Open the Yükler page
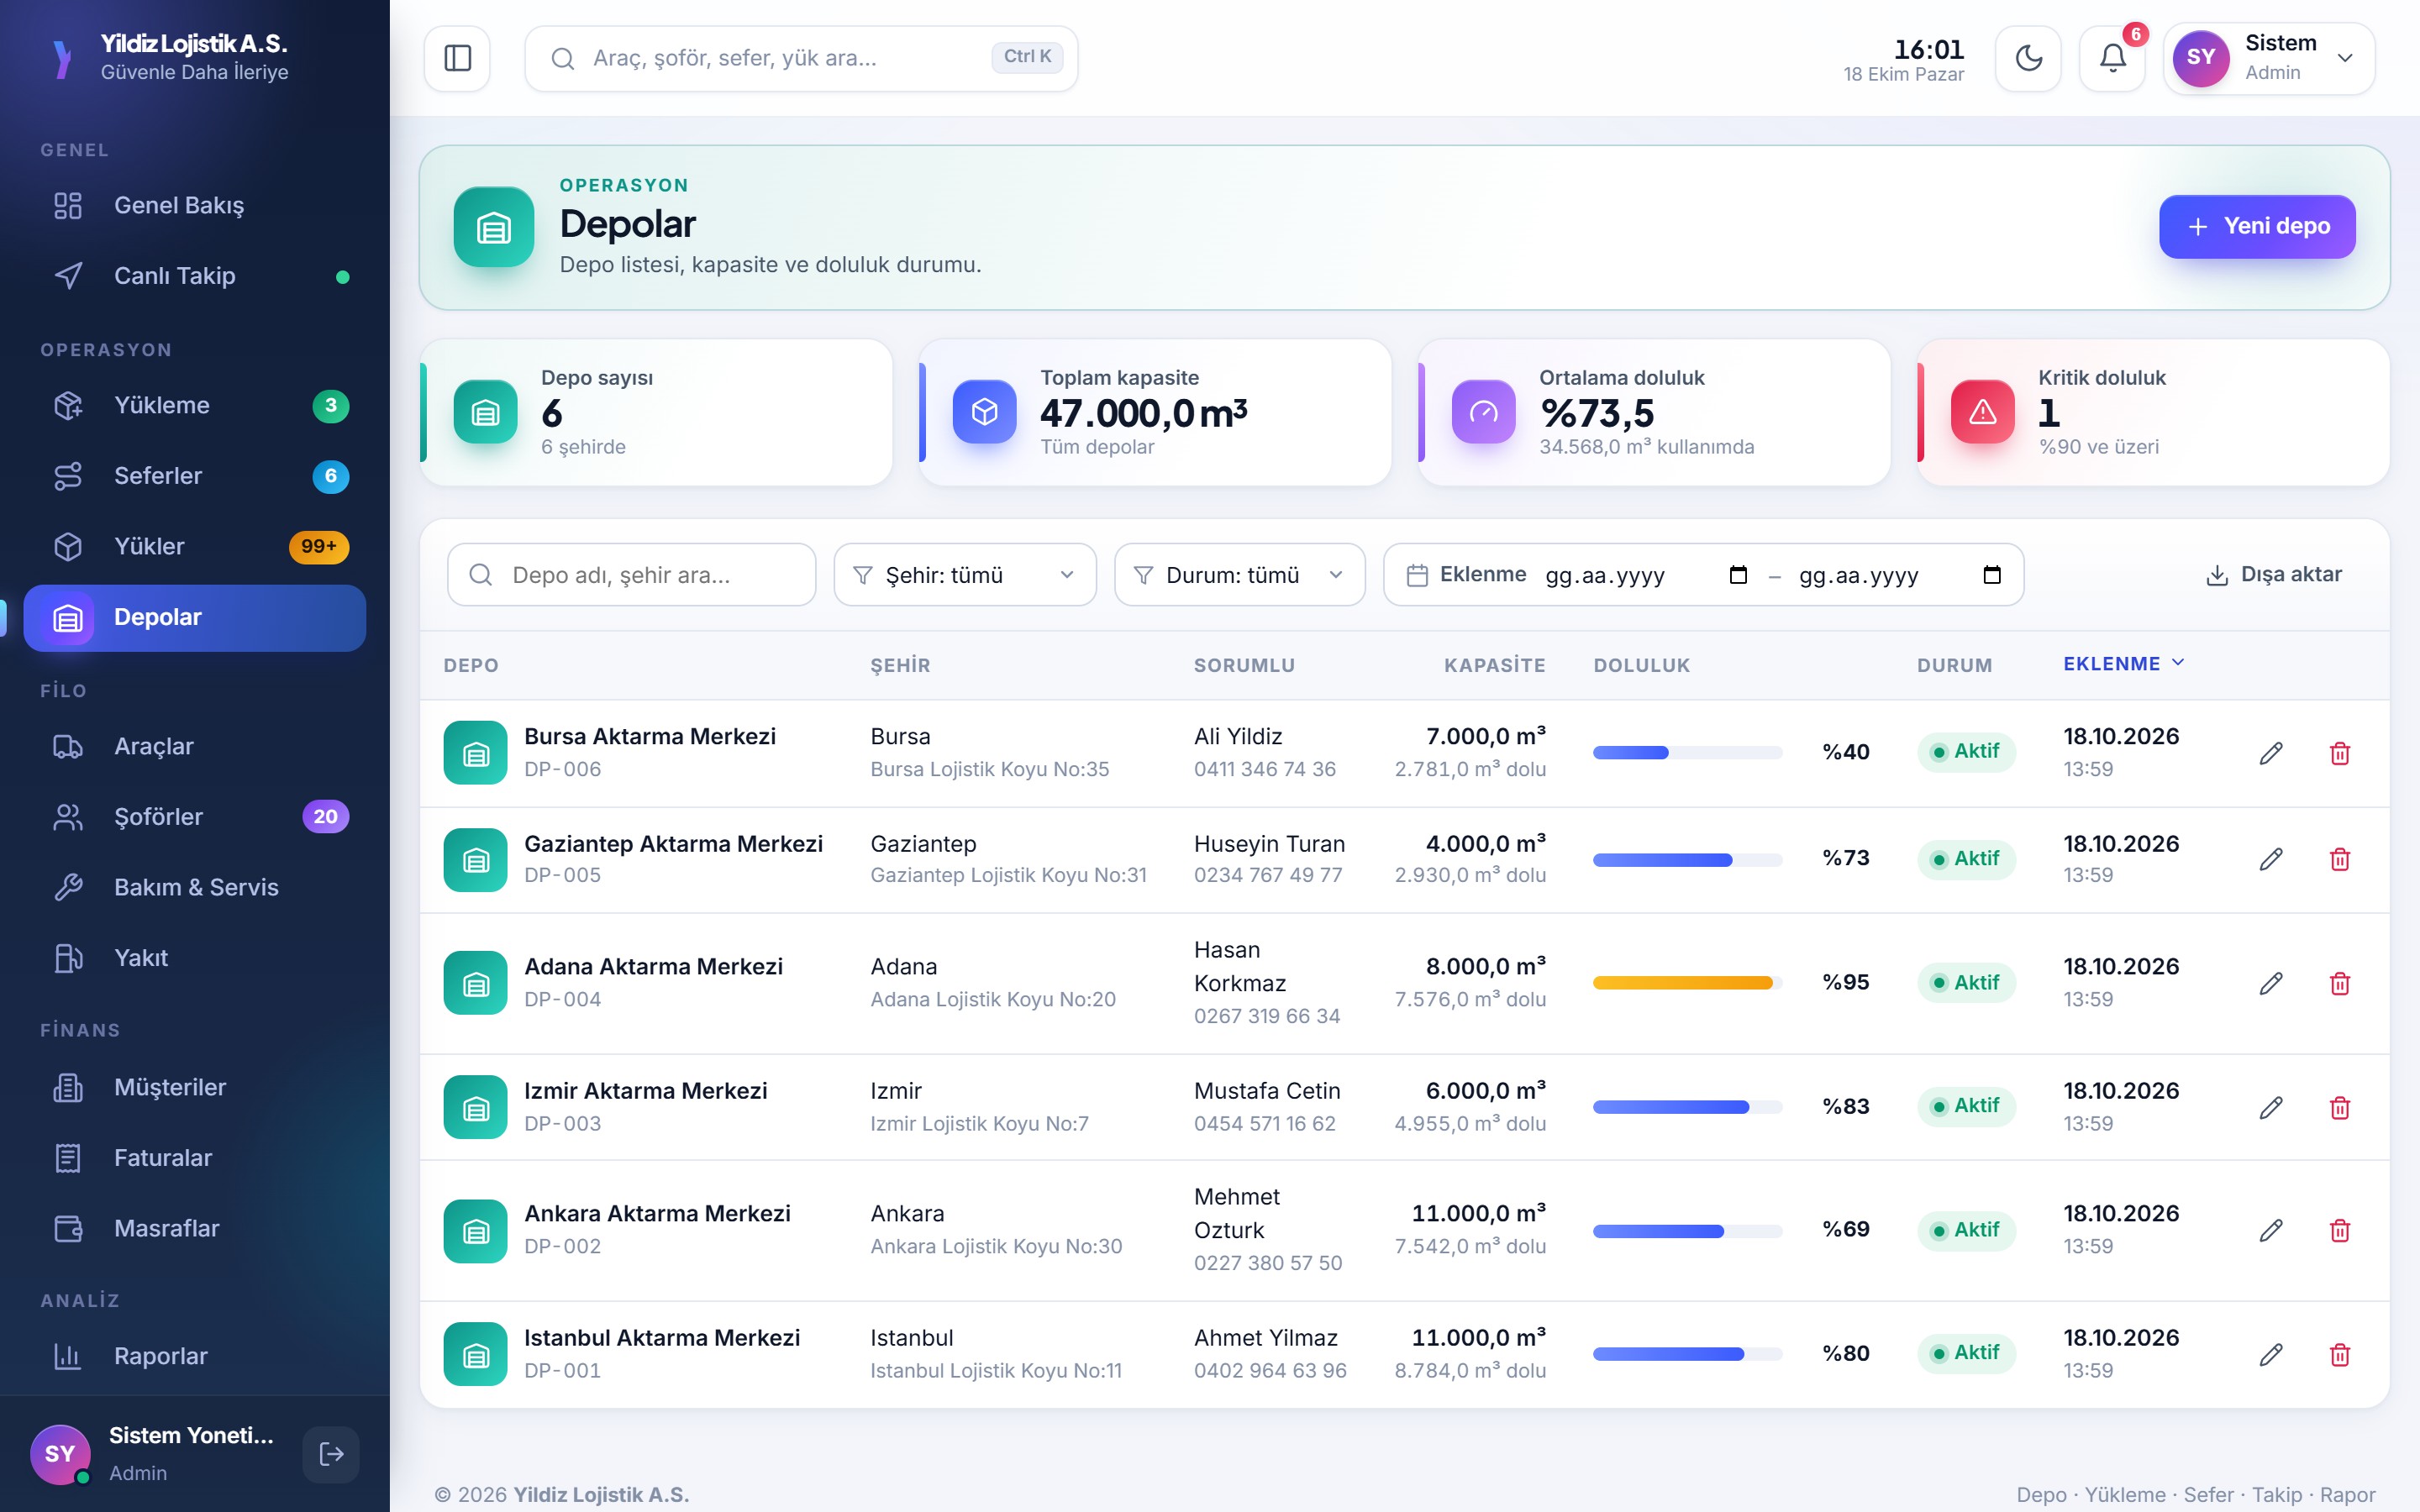Screen dimensions: 2420x1512 (195, 546)
